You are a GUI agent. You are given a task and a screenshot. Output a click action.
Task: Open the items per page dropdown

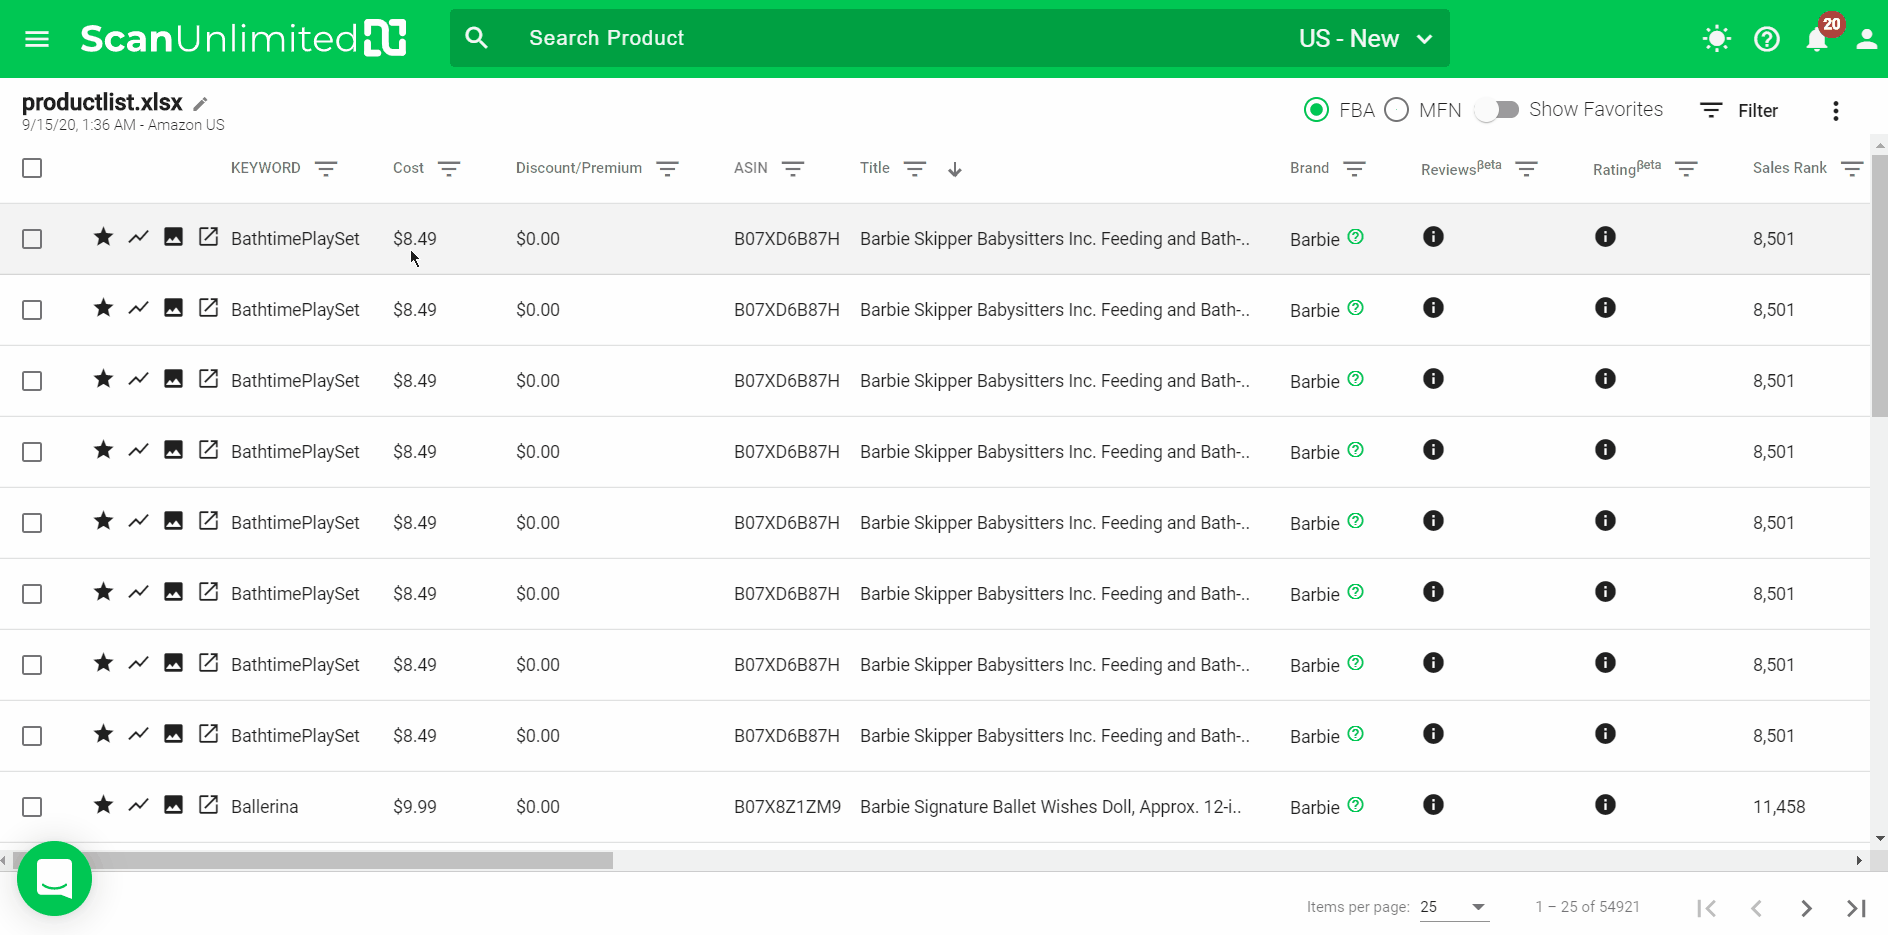[1454, 907]
